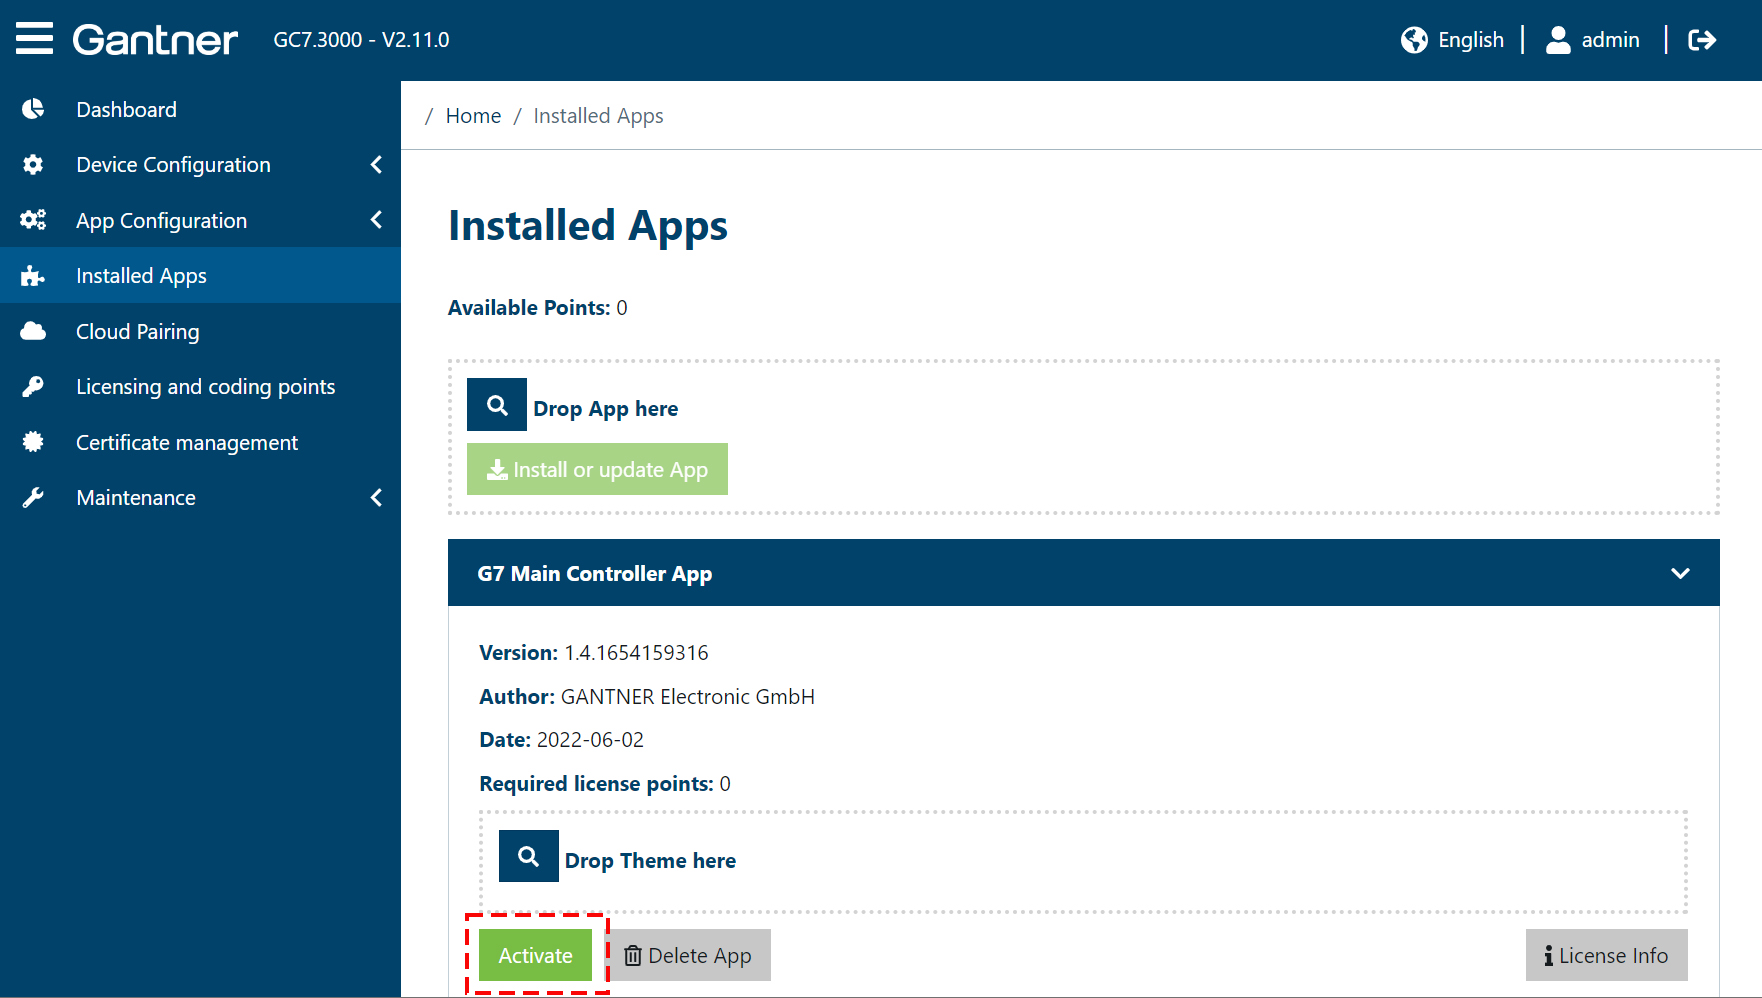This screenshot has width=1762, height=998.
Task: Expand Device Configuration submenu chevron
Action: pyautogui.click(x=377, y=165)
